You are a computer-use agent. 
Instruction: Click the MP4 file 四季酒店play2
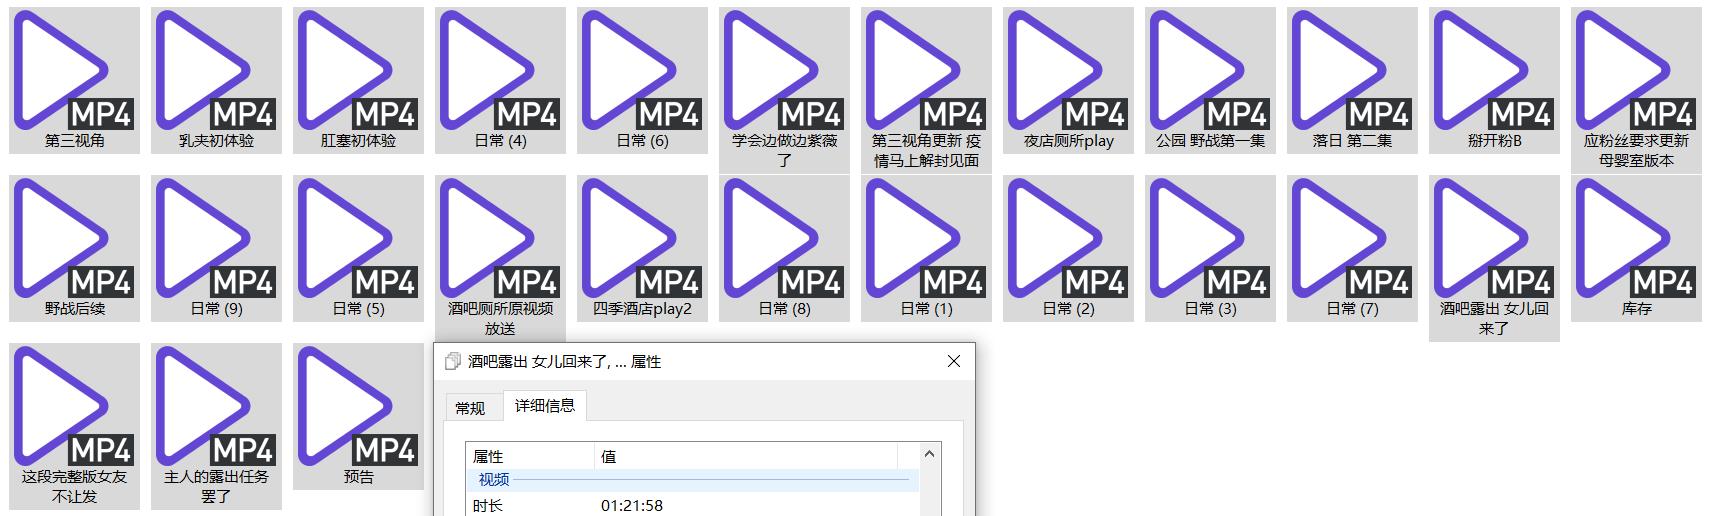pos(643,248)
